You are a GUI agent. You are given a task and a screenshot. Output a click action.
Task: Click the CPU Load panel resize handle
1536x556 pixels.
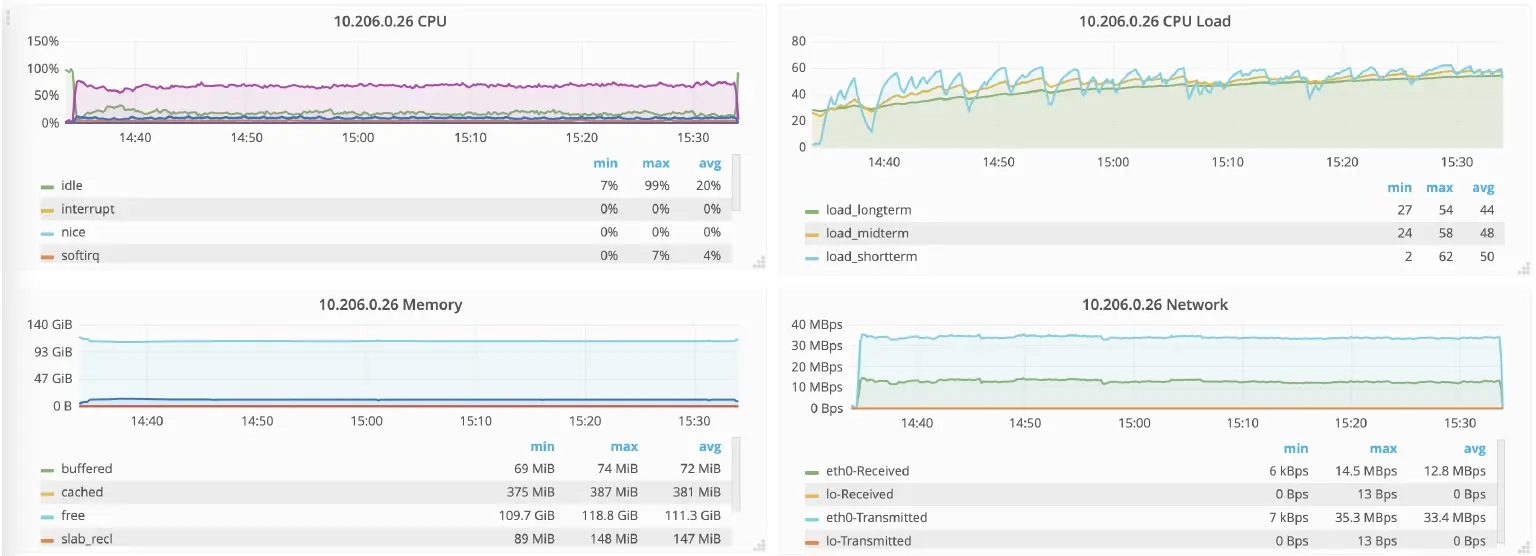[x=1523, y=267]
